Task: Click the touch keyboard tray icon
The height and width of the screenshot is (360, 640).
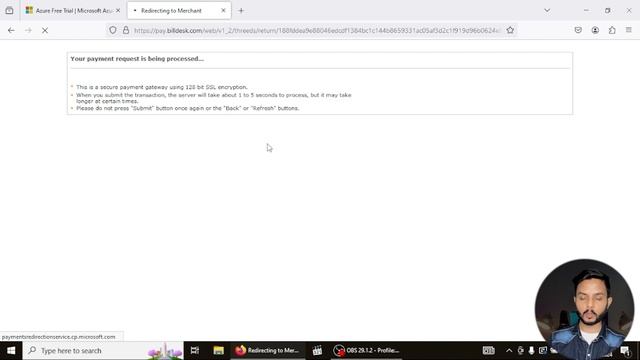Action: tap(488, 351)
